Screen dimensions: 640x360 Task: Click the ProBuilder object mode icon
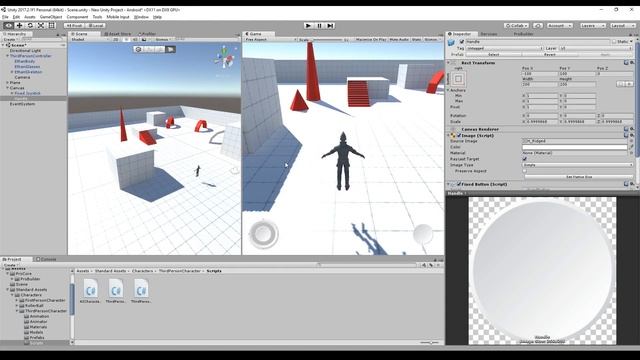138,49
